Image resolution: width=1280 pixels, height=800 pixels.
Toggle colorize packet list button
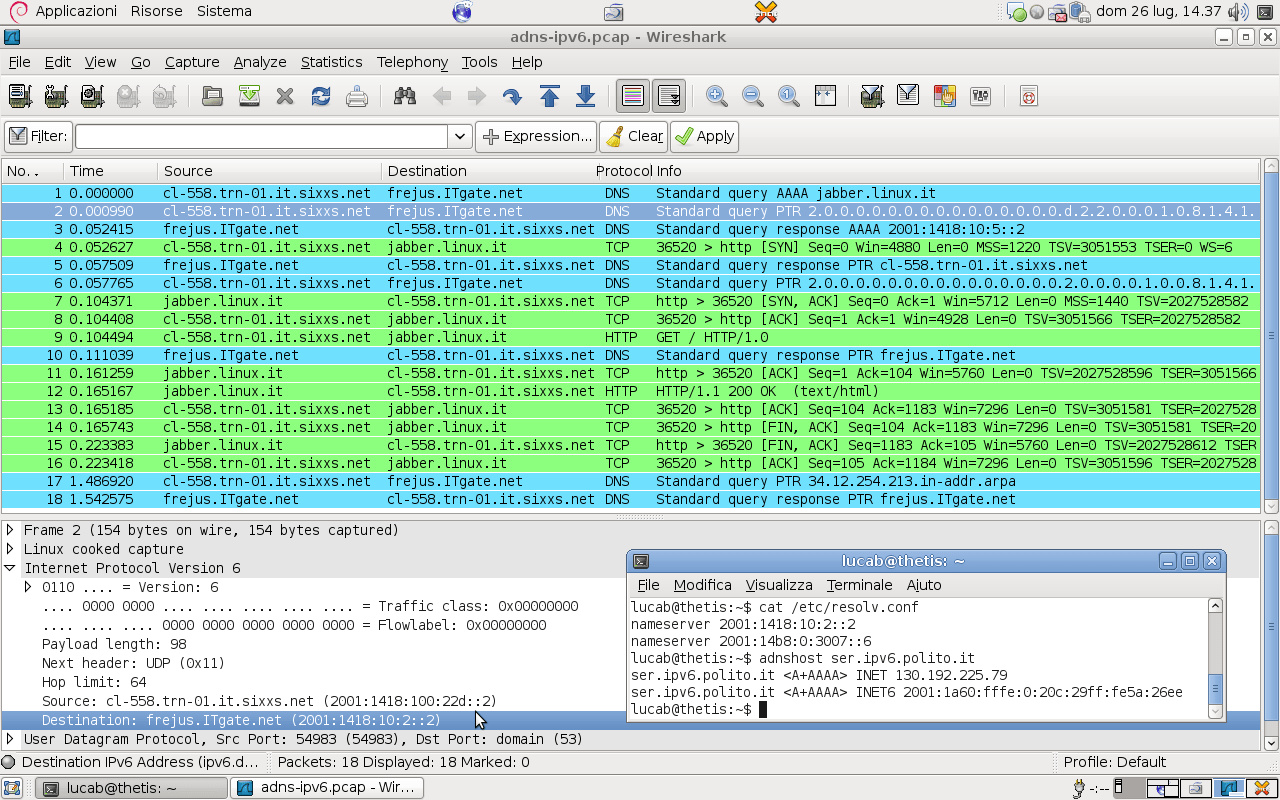(633, 96)
